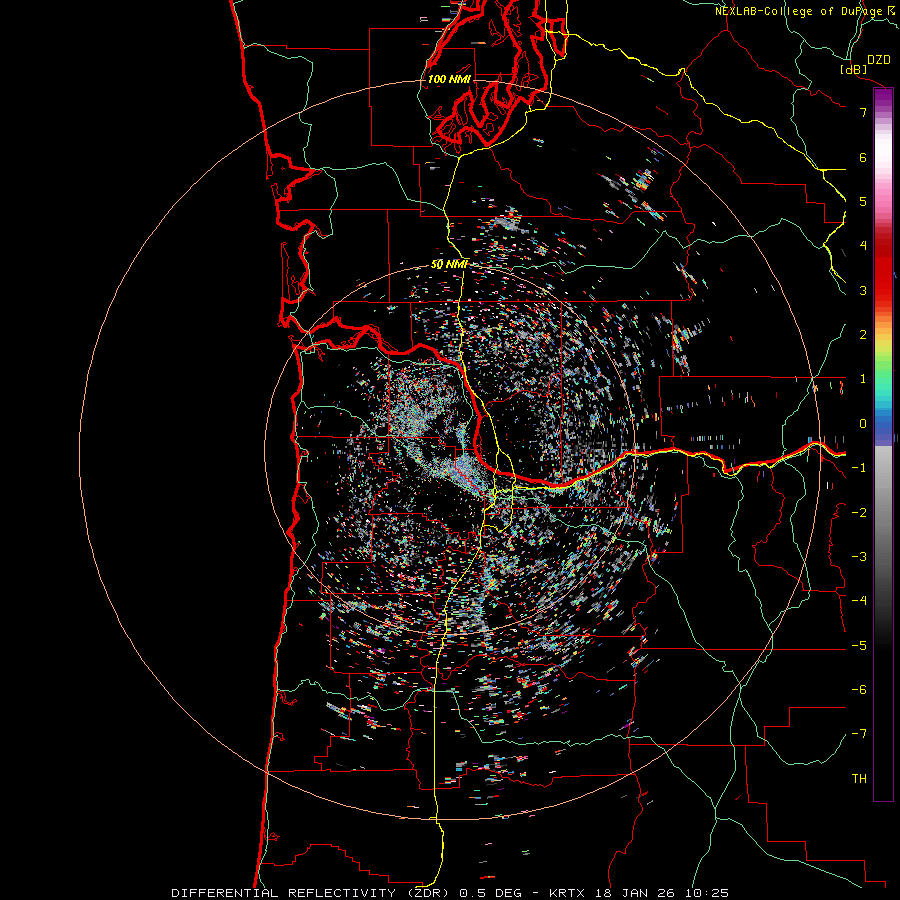Click the 1 dB value on the legend
This screenshot has width=900, height=900.
tap(863, 379)
